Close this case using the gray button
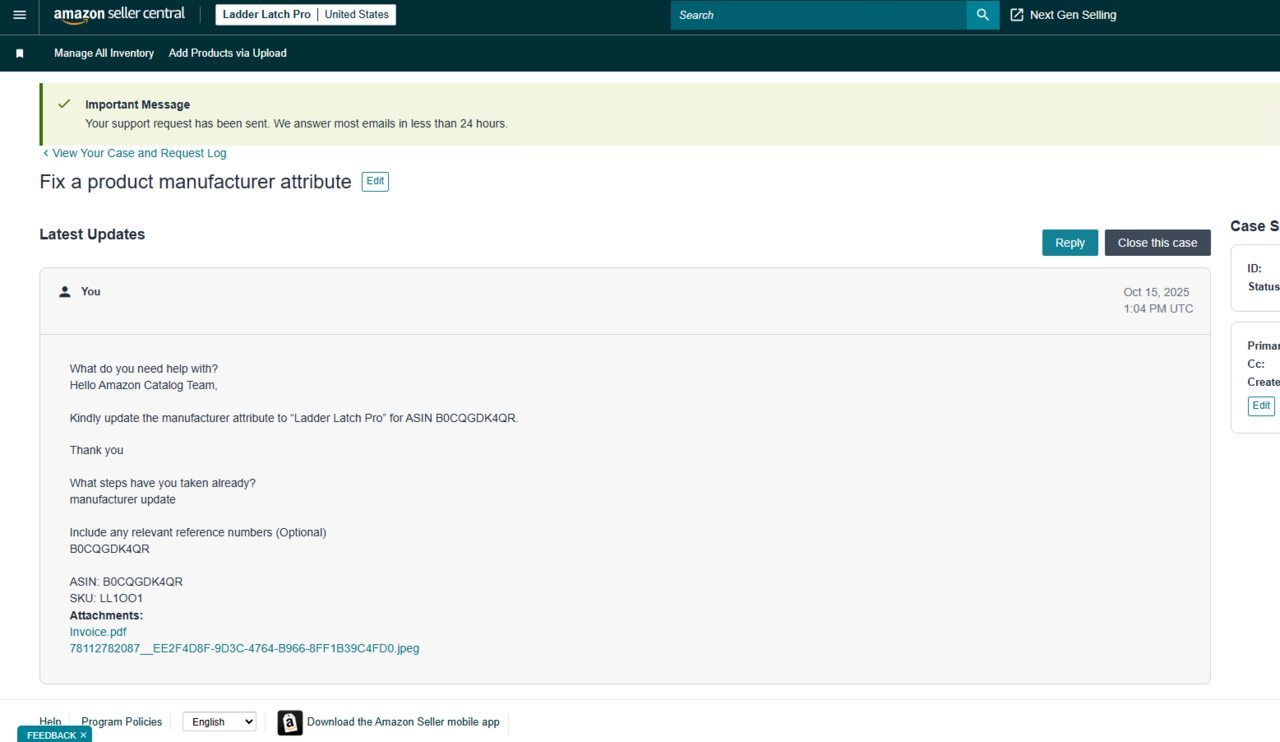 tap(1157, 242)
